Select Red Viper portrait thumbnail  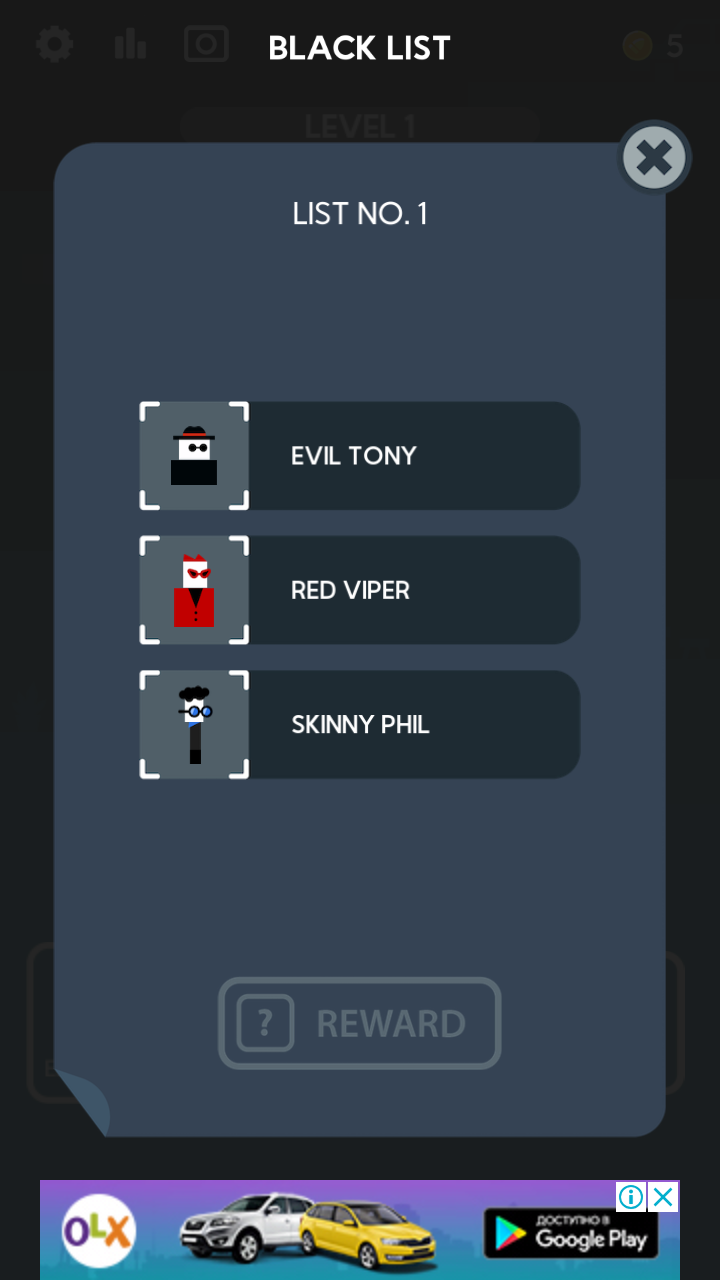point(194,590)
